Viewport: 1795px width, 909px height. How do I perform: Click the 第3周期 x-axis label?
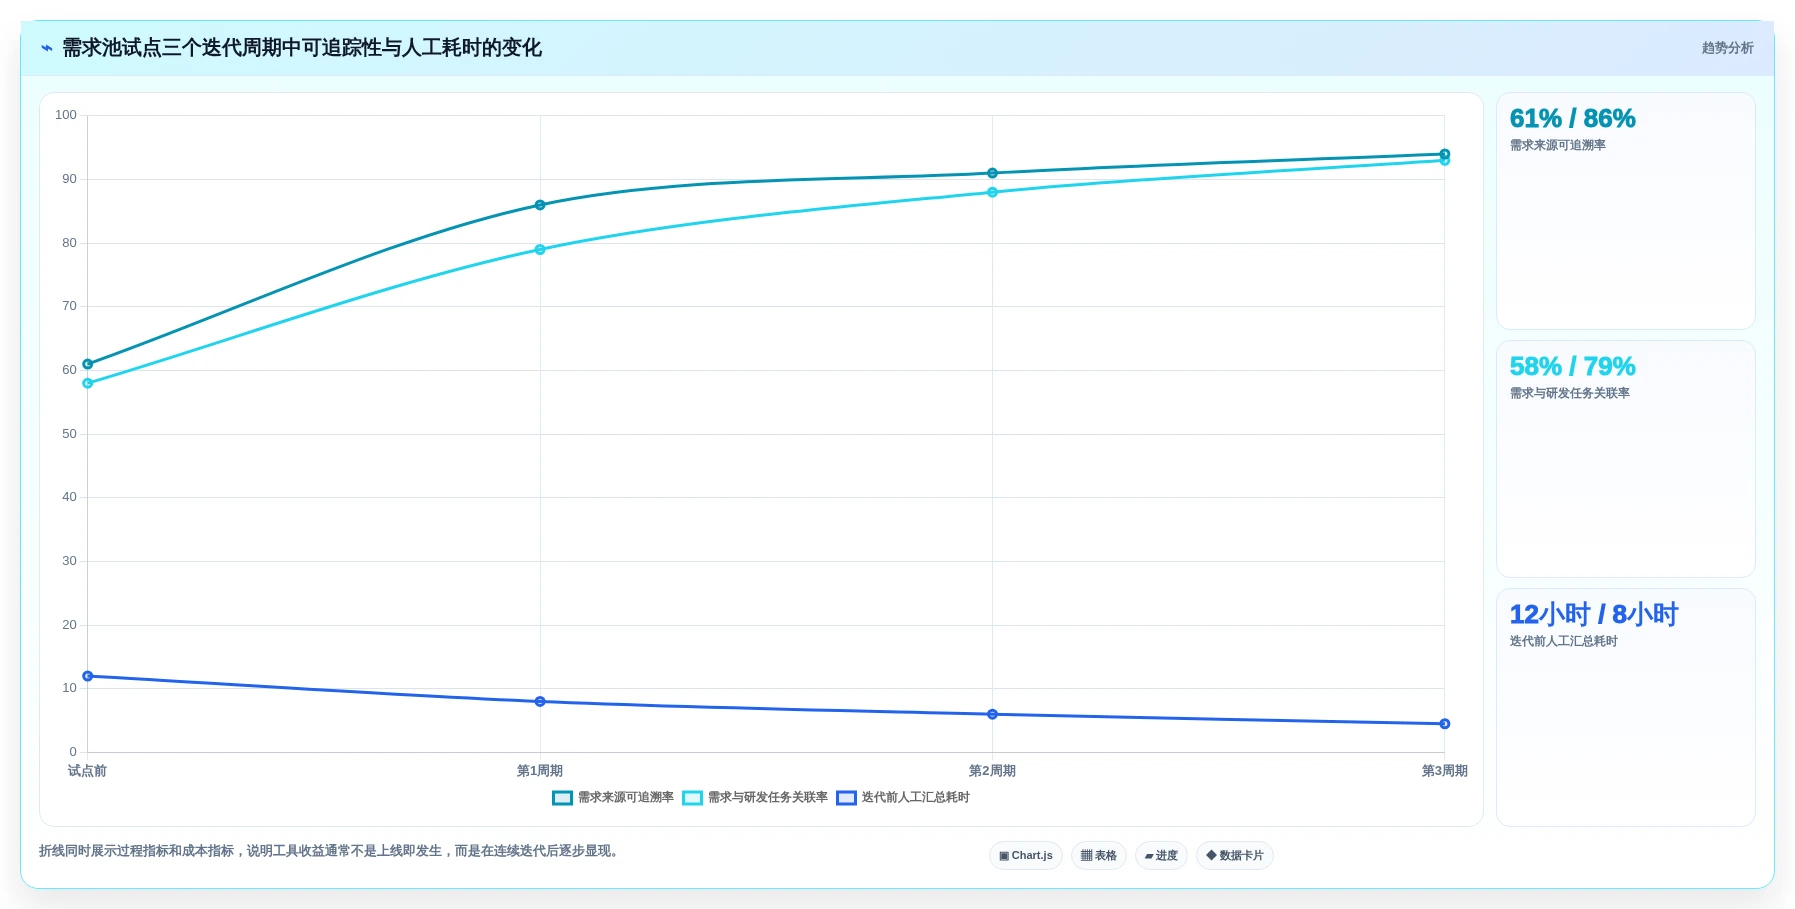[x=1445, y=771]
